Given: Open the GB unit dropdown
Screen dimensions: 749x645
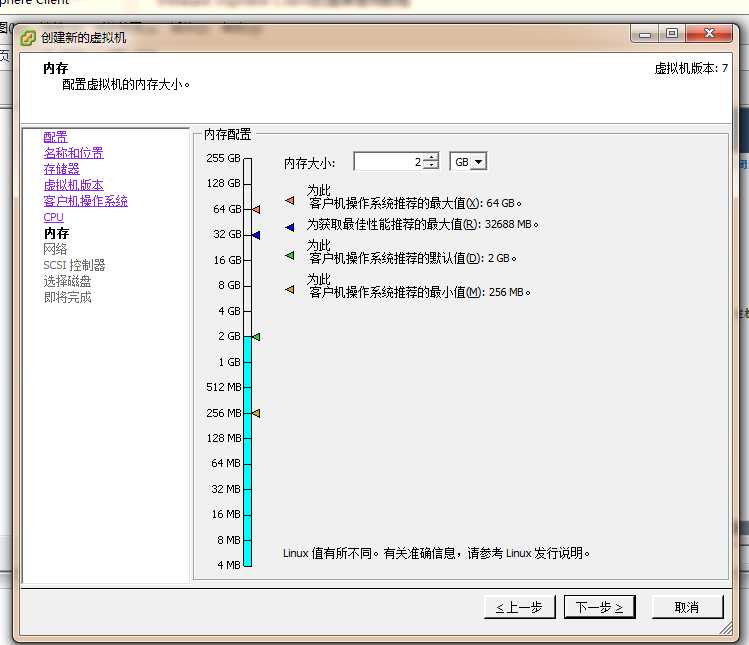Looking at the screenshot, I should (x=479, y=162).
